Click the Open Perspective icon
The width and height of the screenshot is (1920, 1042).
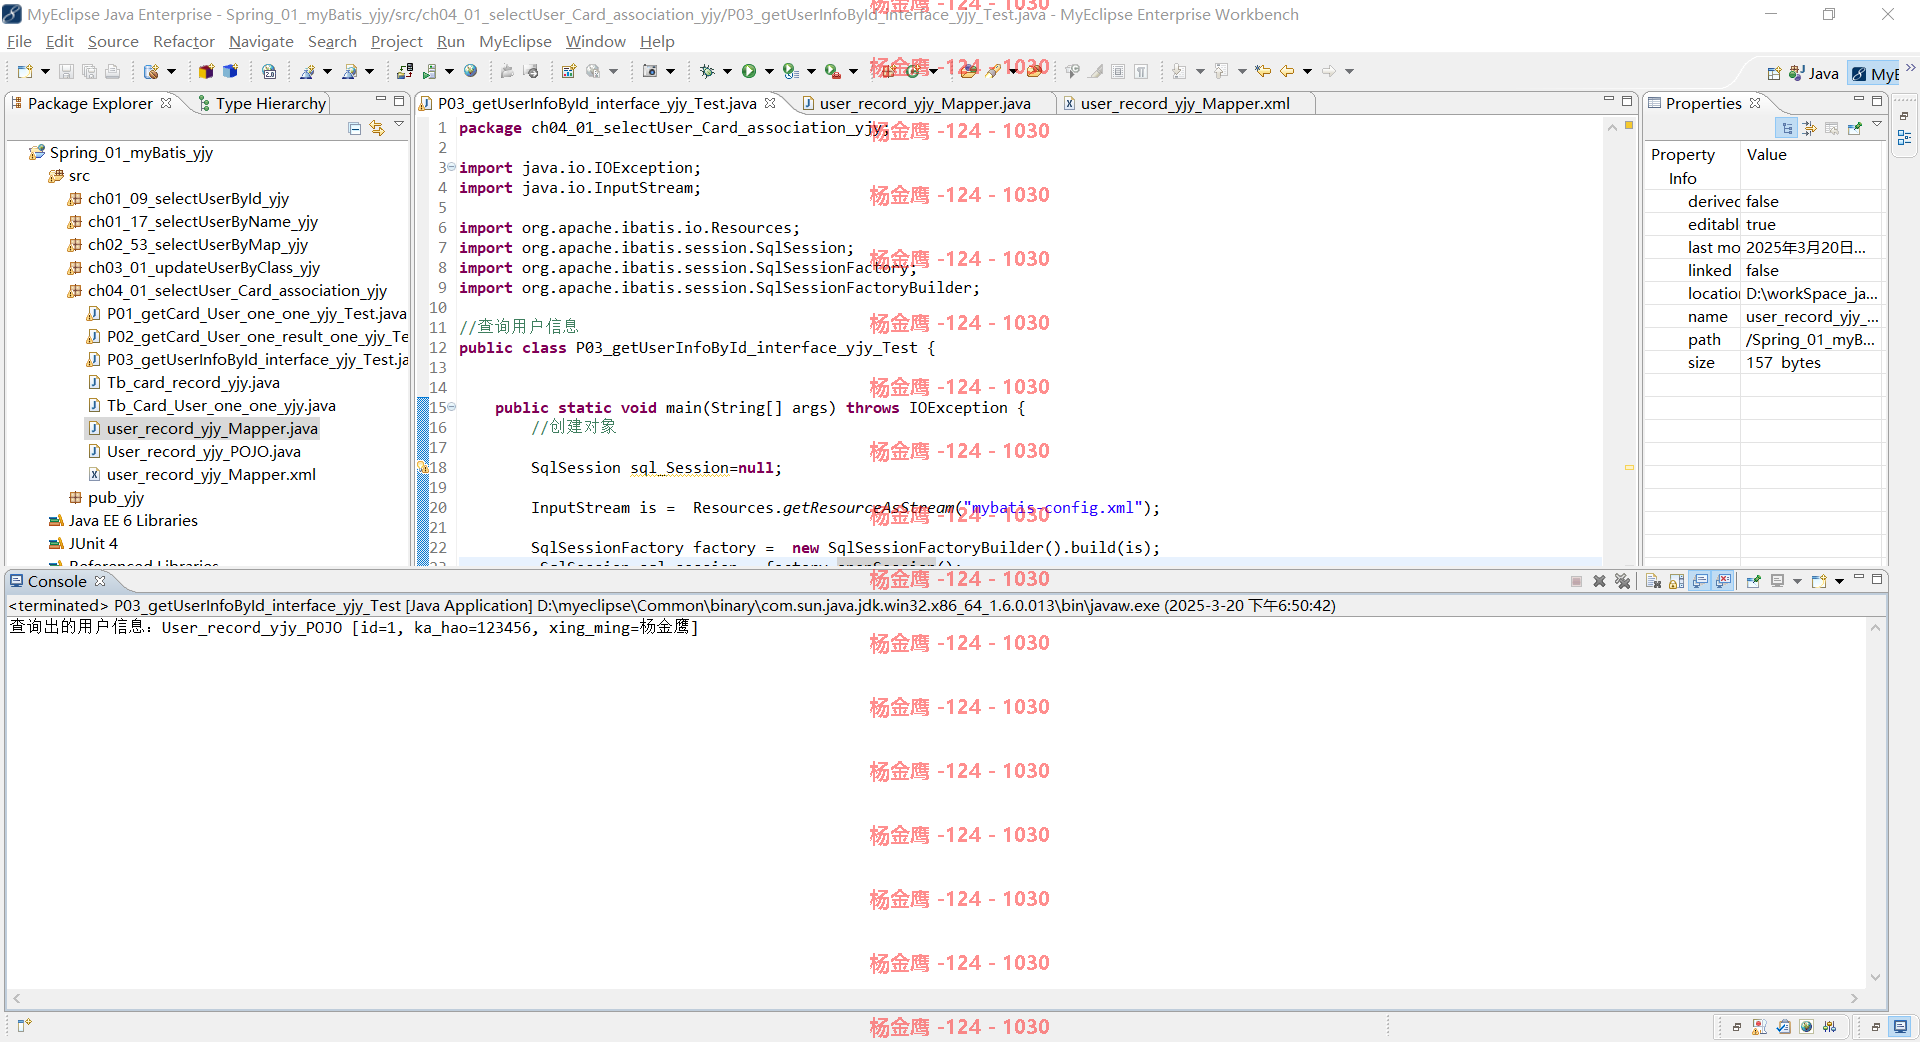click(1774, 73)
